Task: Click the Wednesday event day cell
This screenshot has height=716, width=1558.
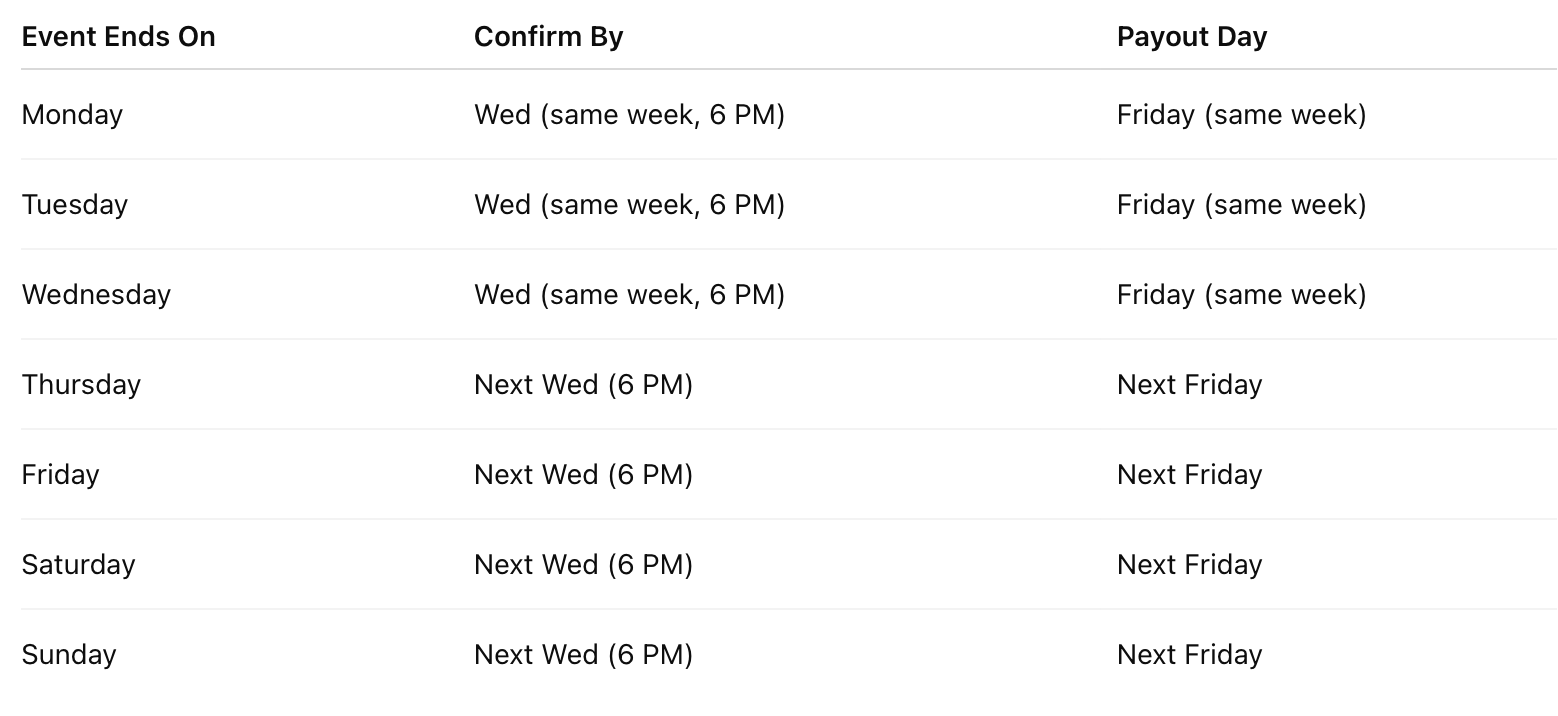Action: (x=96, y=295)
